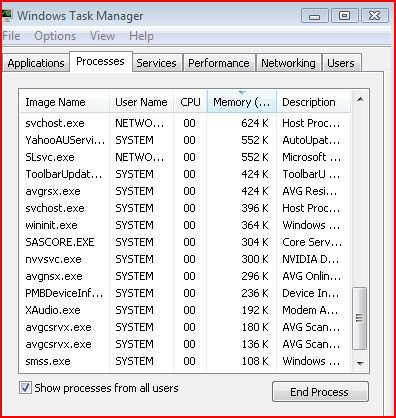The height and width of the screenshot is (418, 396).
Task: Click the AutoUpdat... description cell
Action: pyautogui.click(x=311, y=140)
